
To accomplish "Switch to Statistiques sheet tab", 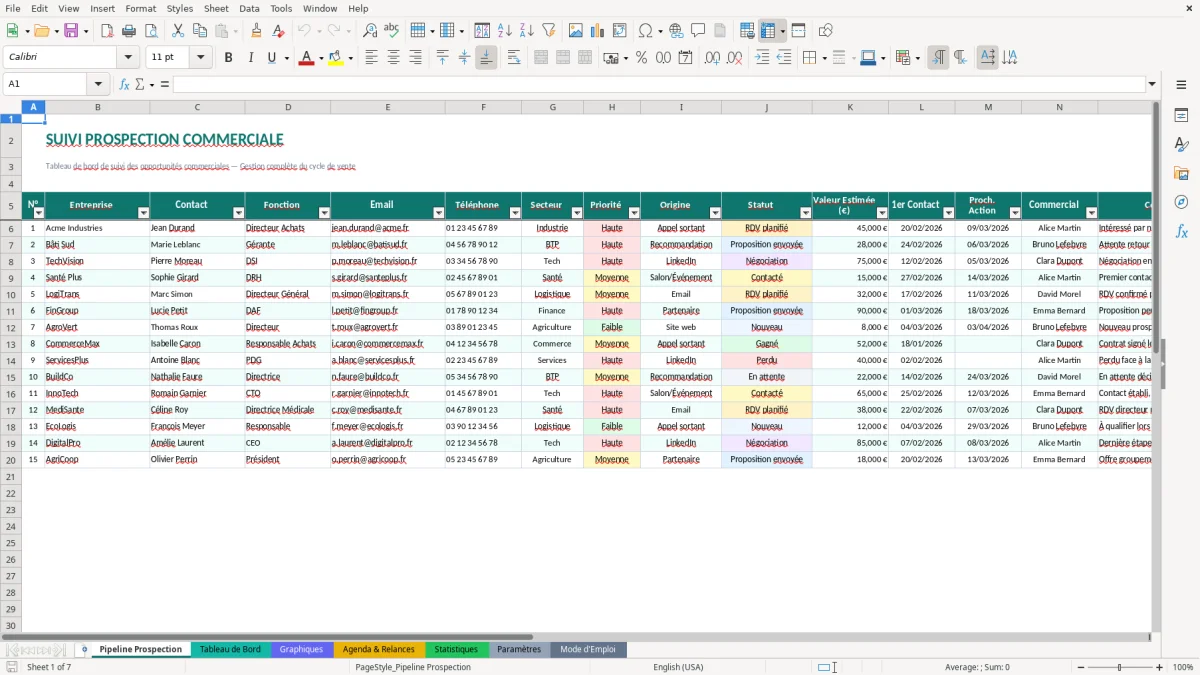I will (456, 649).
